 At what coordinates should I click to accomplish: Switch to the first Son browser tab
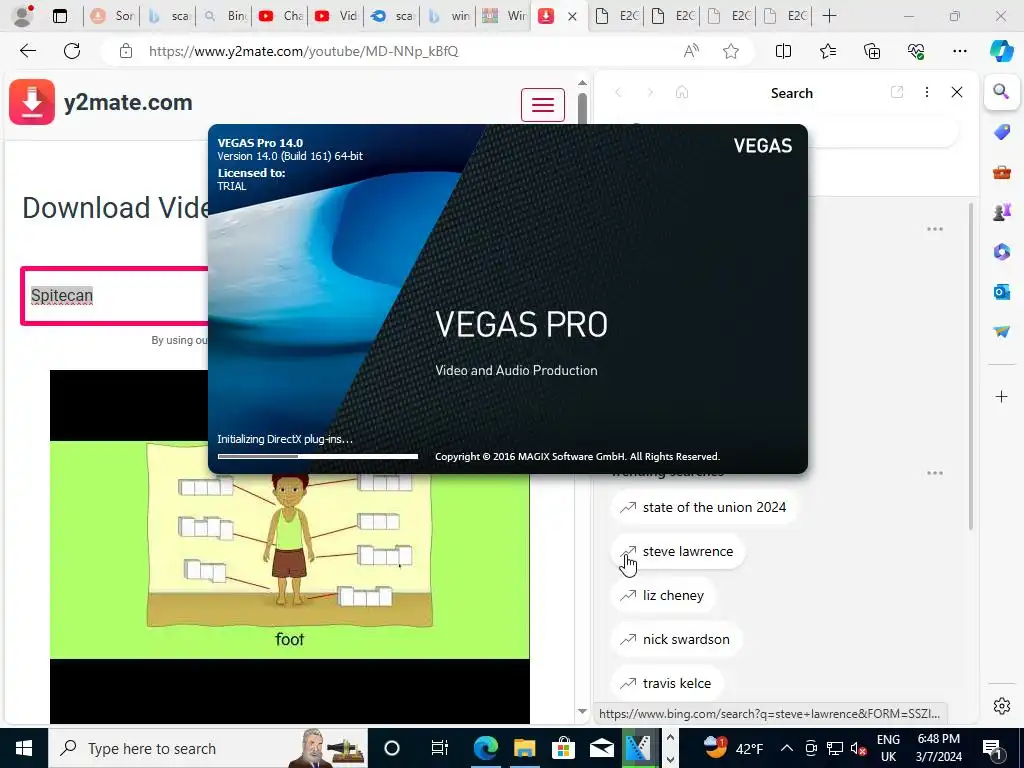pos(112,16)
